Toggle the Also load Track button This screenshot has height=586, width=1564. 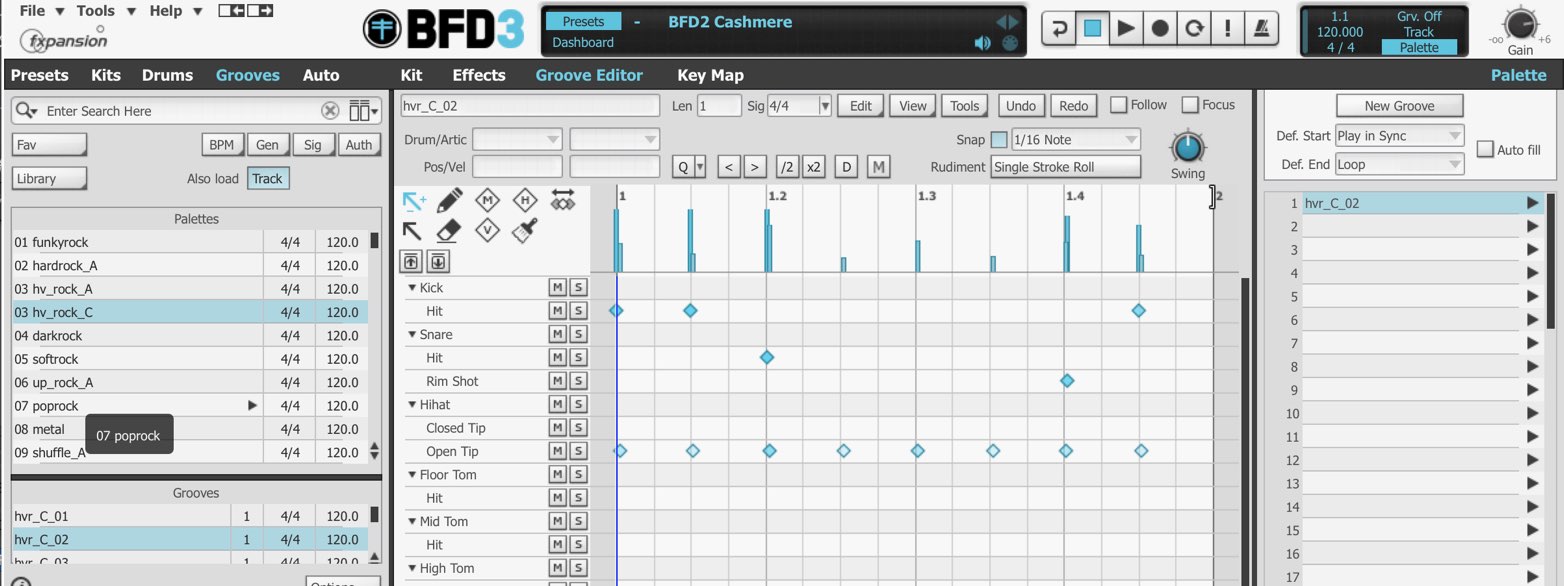(267, 178)
